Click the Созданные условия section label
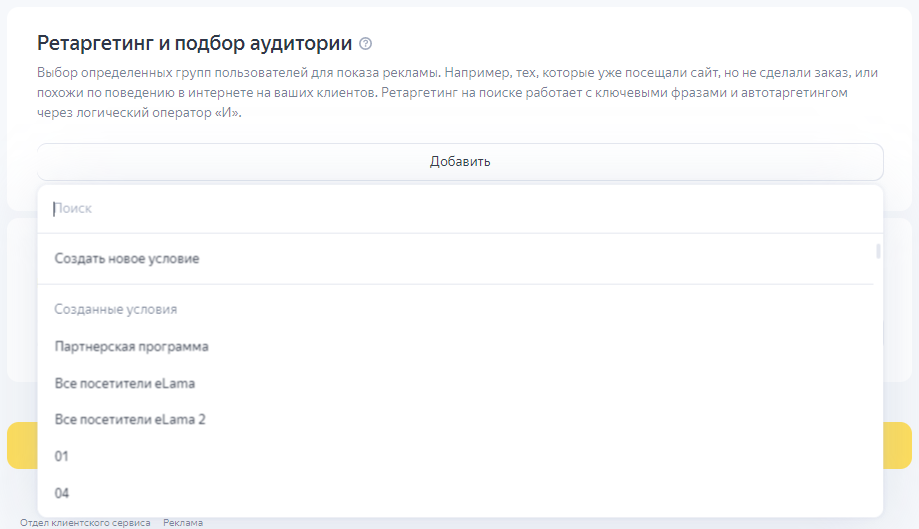919x529 pixels. click(115, 309)
